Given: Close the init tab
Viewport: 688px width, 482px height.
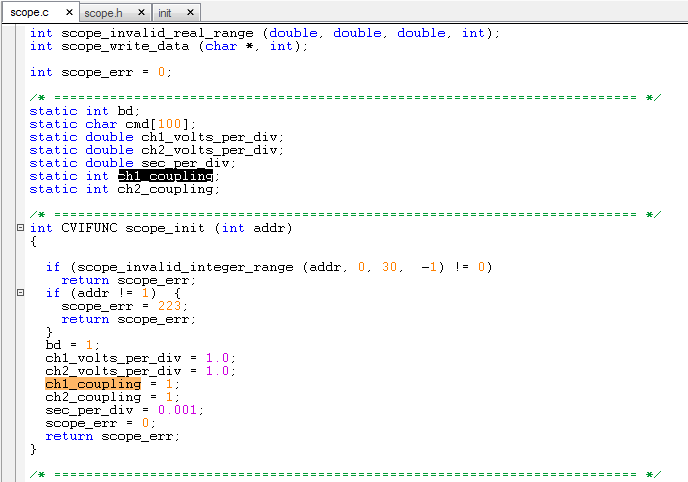Looking at the screenshot, I should (190, 13).
